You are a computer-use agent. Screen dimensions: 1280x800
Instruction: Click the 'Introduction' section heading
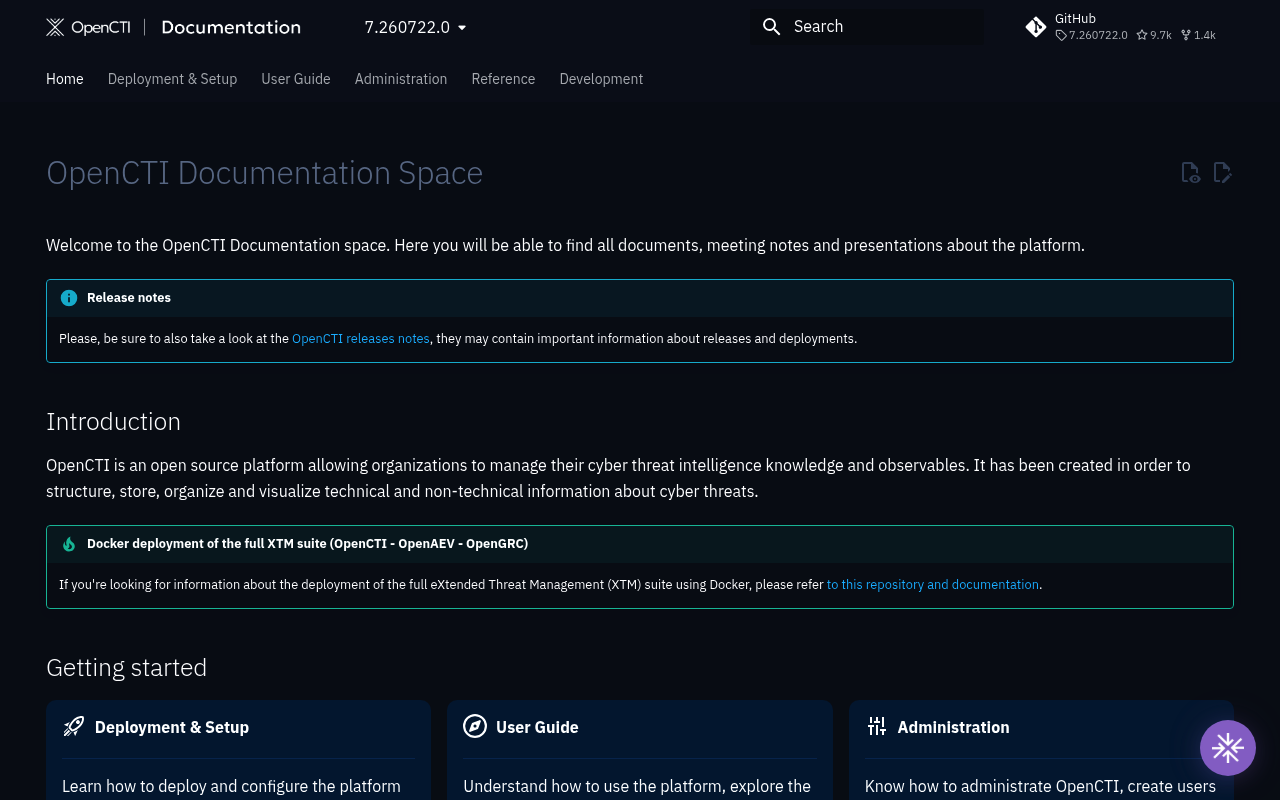coord(114,421)
